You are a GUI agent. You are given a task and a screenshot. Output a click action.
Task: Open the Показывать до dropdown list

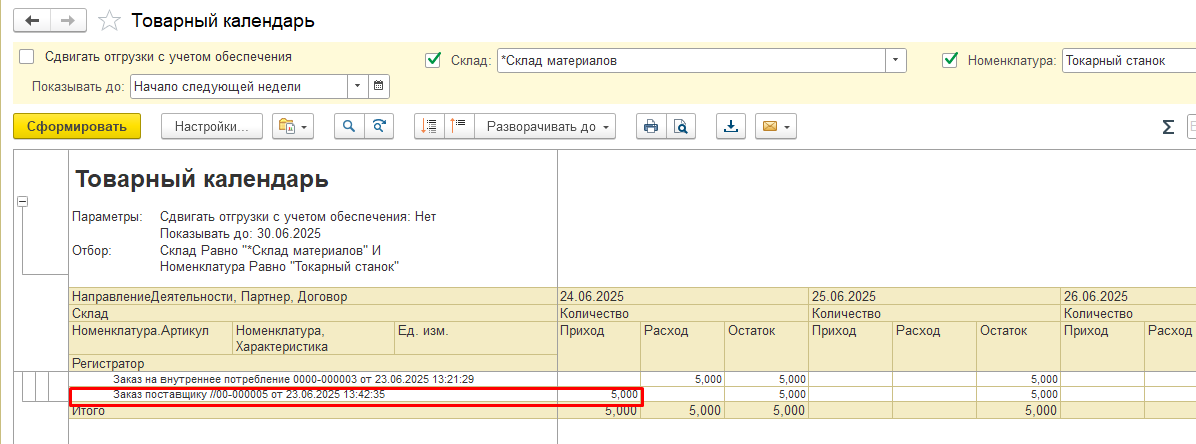pyautogui.click(x=358, y=87)
